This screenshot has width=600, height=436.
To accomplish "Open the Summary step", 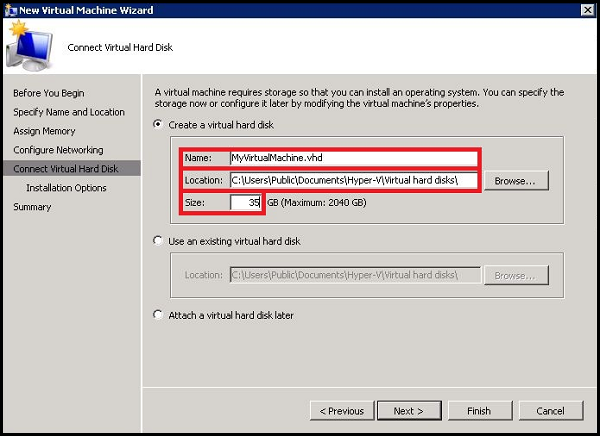I will (32, 207).
